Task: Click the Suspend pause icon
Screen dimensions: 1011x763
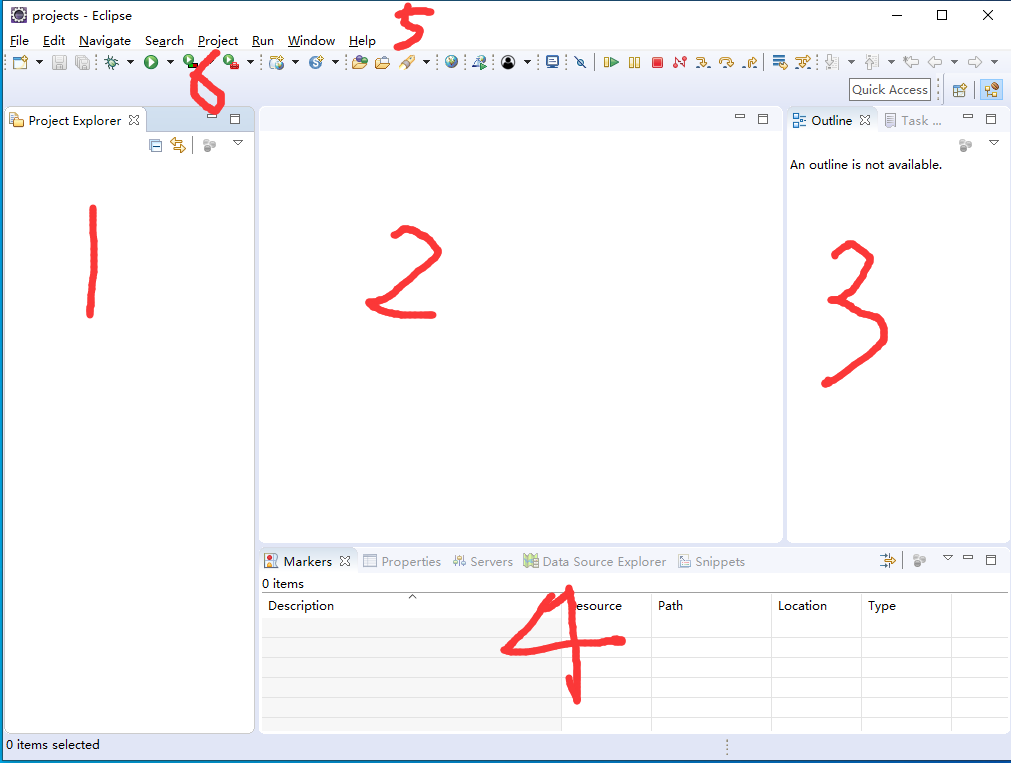Action: tap(634, 62)
